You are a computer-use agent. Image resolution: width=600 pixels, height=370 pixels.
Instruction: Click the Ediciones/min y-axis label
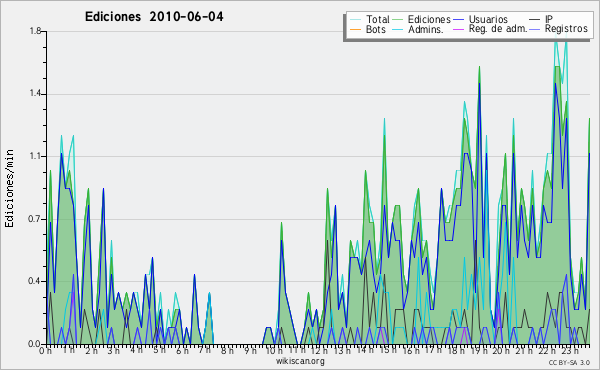[x=9, y=188]
